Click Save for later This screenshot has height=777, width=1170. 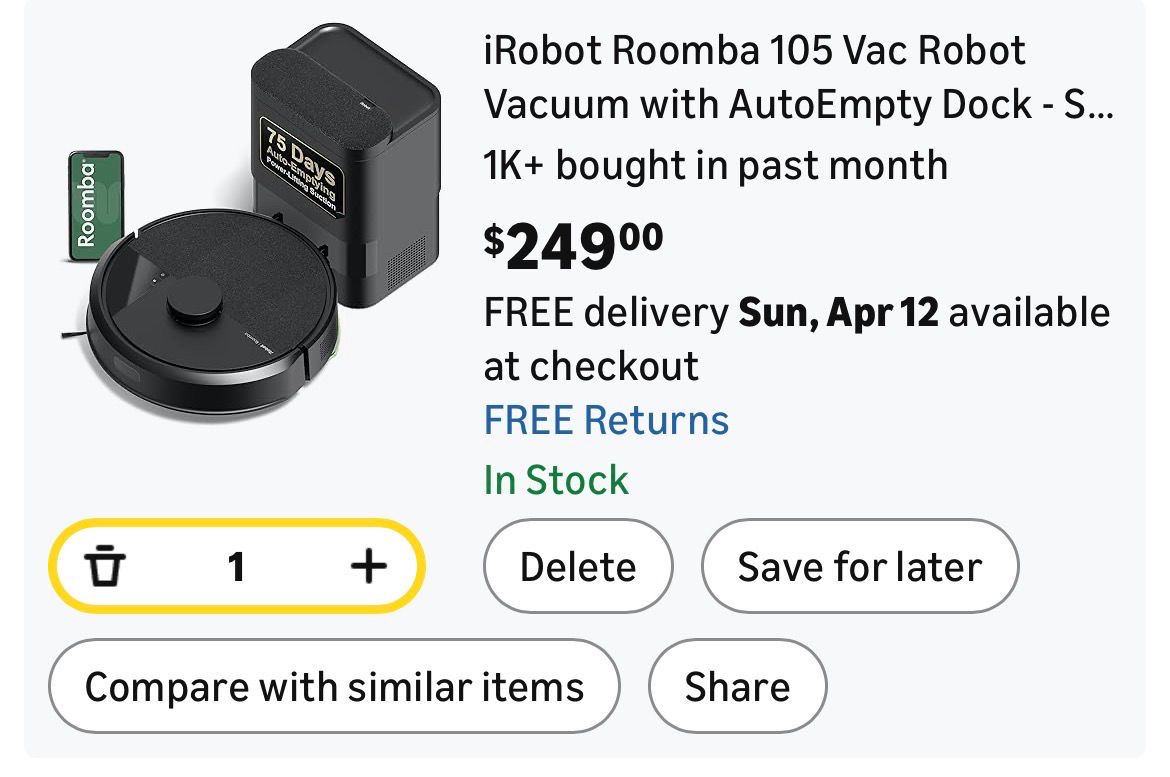859,567
